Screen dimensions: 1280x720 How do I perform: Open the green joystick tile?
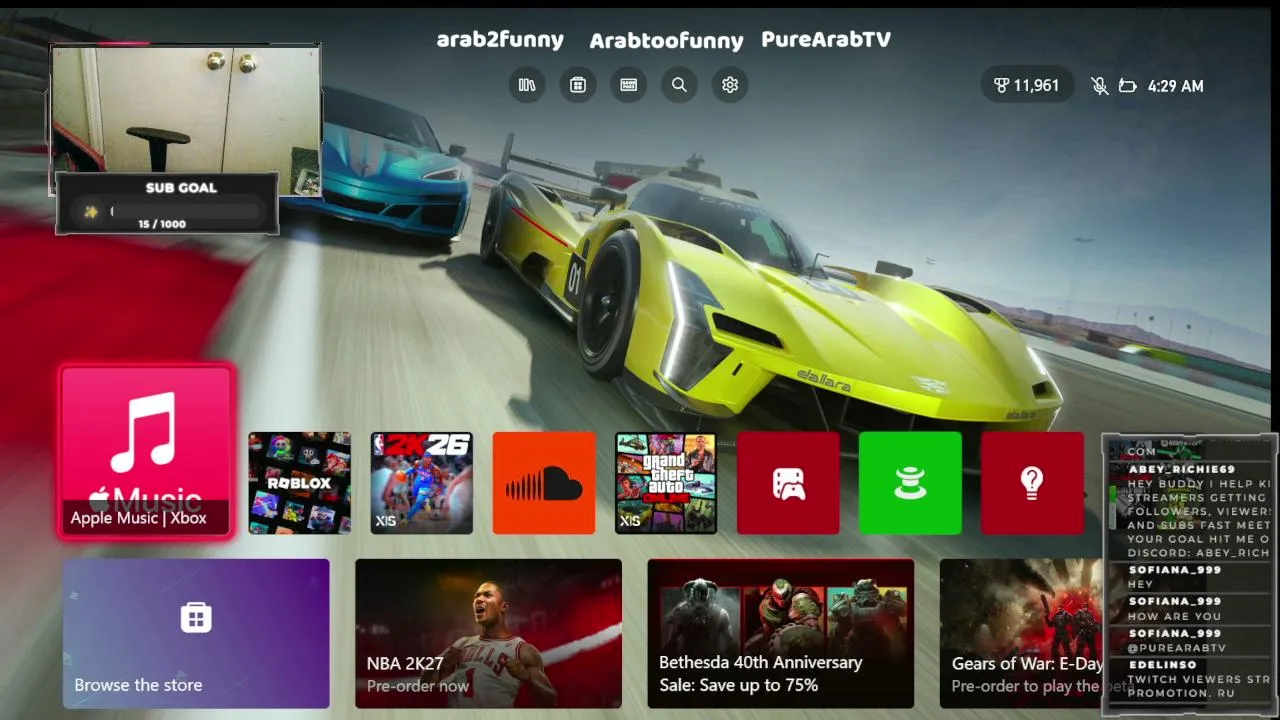point(910,483)
